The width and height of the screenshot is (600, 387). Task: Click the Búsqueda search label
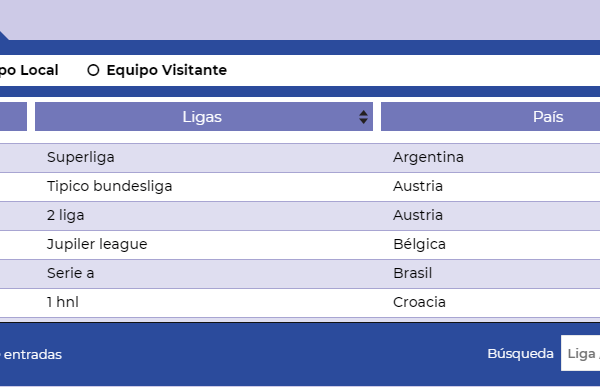click(520, 354)
